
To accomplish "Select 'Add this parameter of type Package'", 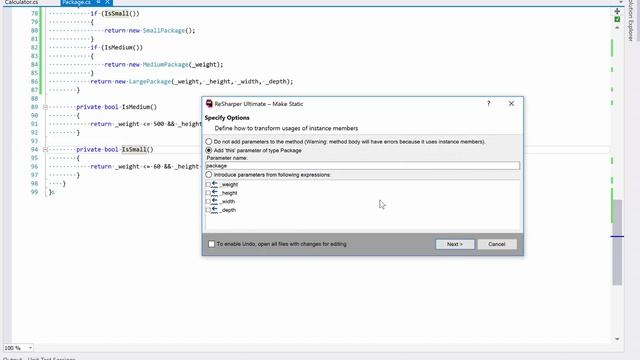I will click(x=209, y=150).
